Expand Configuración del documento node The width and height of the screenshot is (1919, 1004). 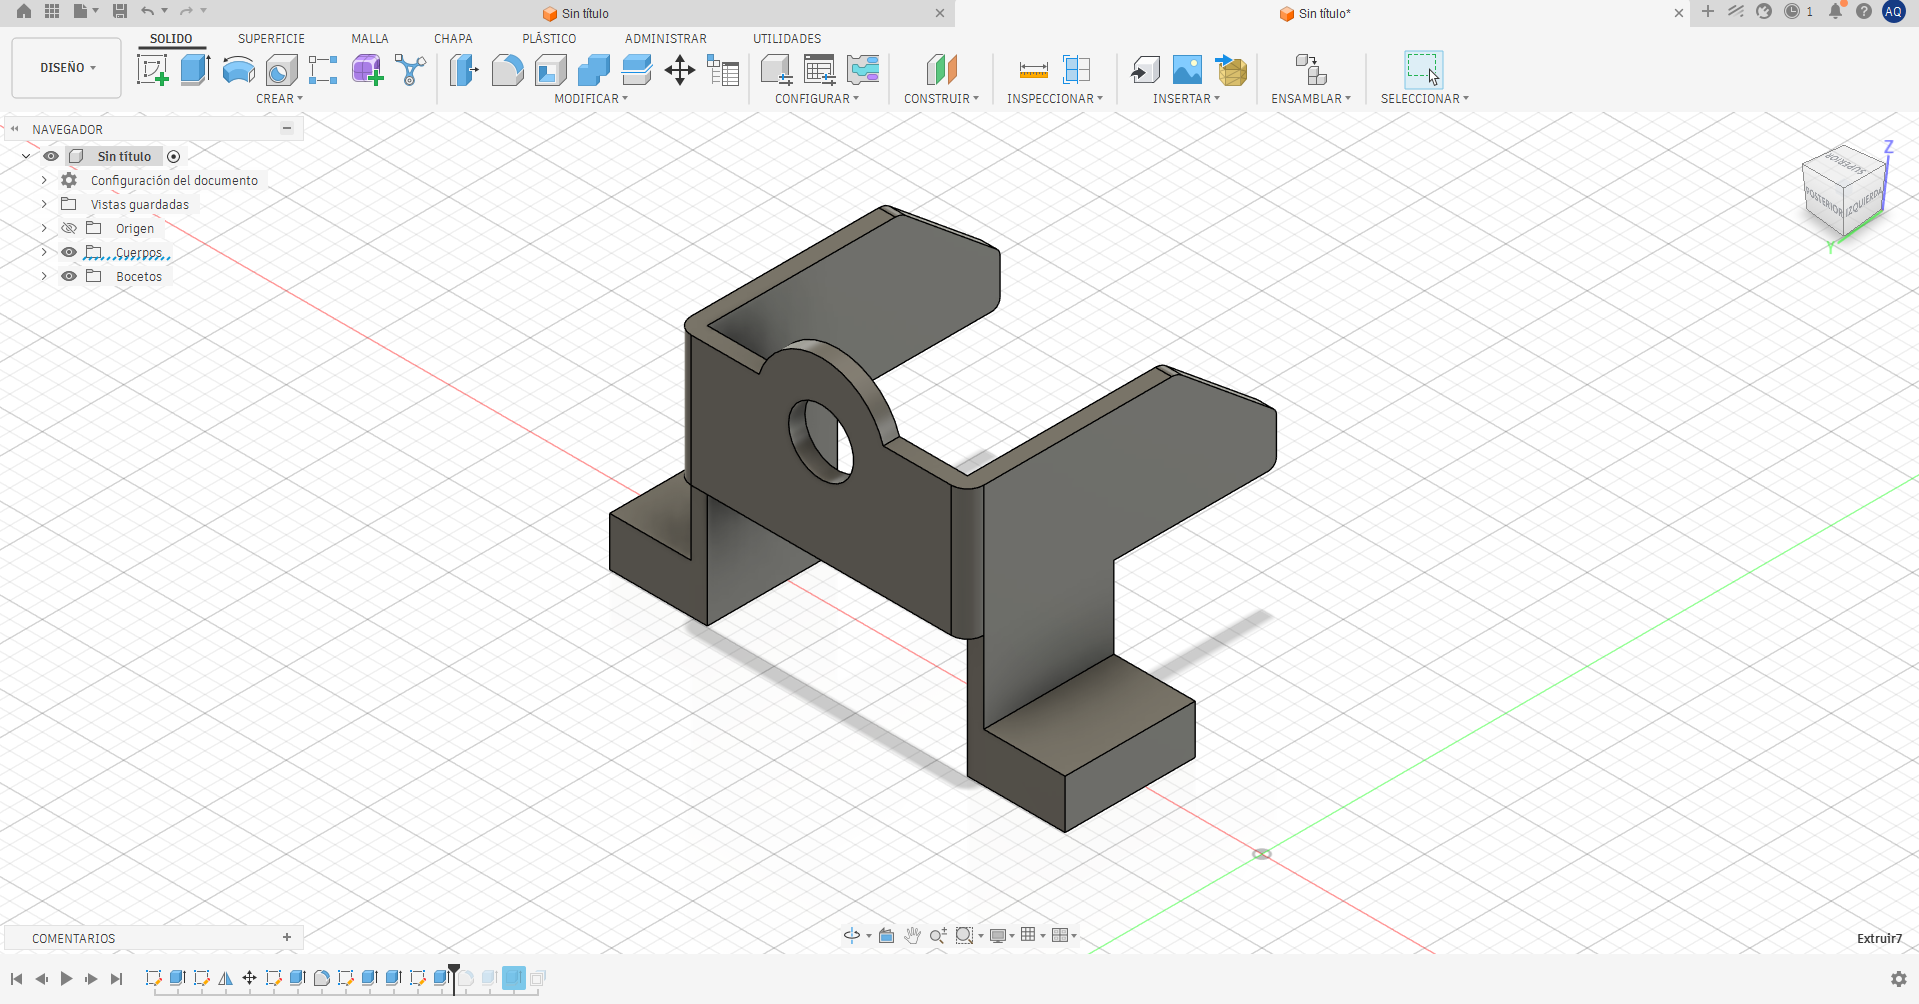(x=44, y=180)
